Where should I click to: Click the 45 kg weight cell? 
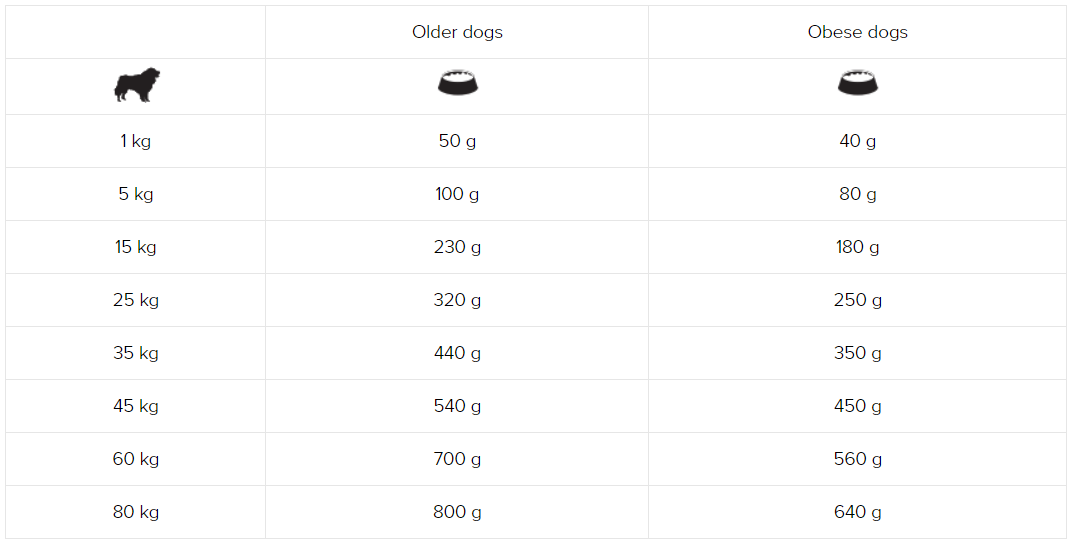point(136,406)
